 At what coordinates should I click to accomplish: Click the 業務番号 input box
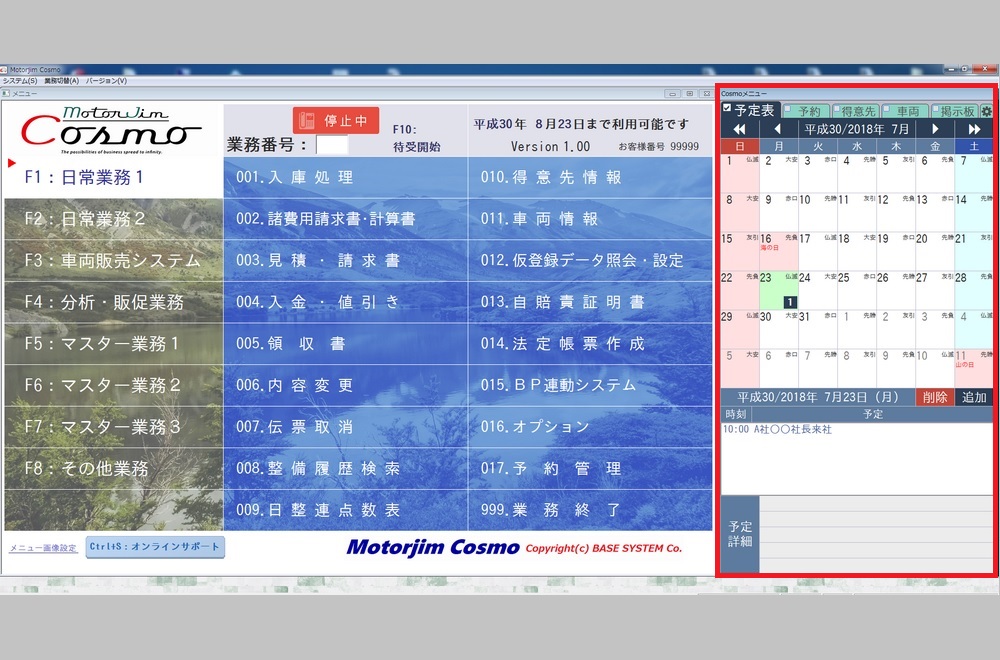pos(332,145)
